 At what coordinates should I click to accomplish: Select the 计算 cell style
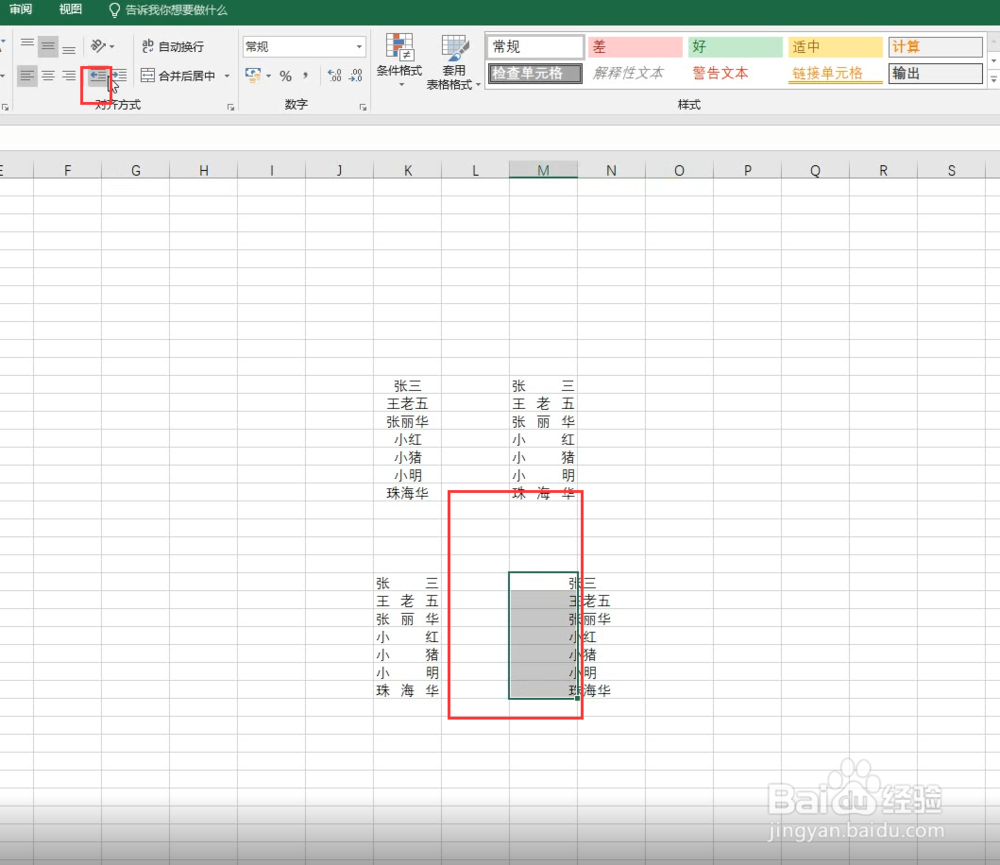(x=935, y=47)
